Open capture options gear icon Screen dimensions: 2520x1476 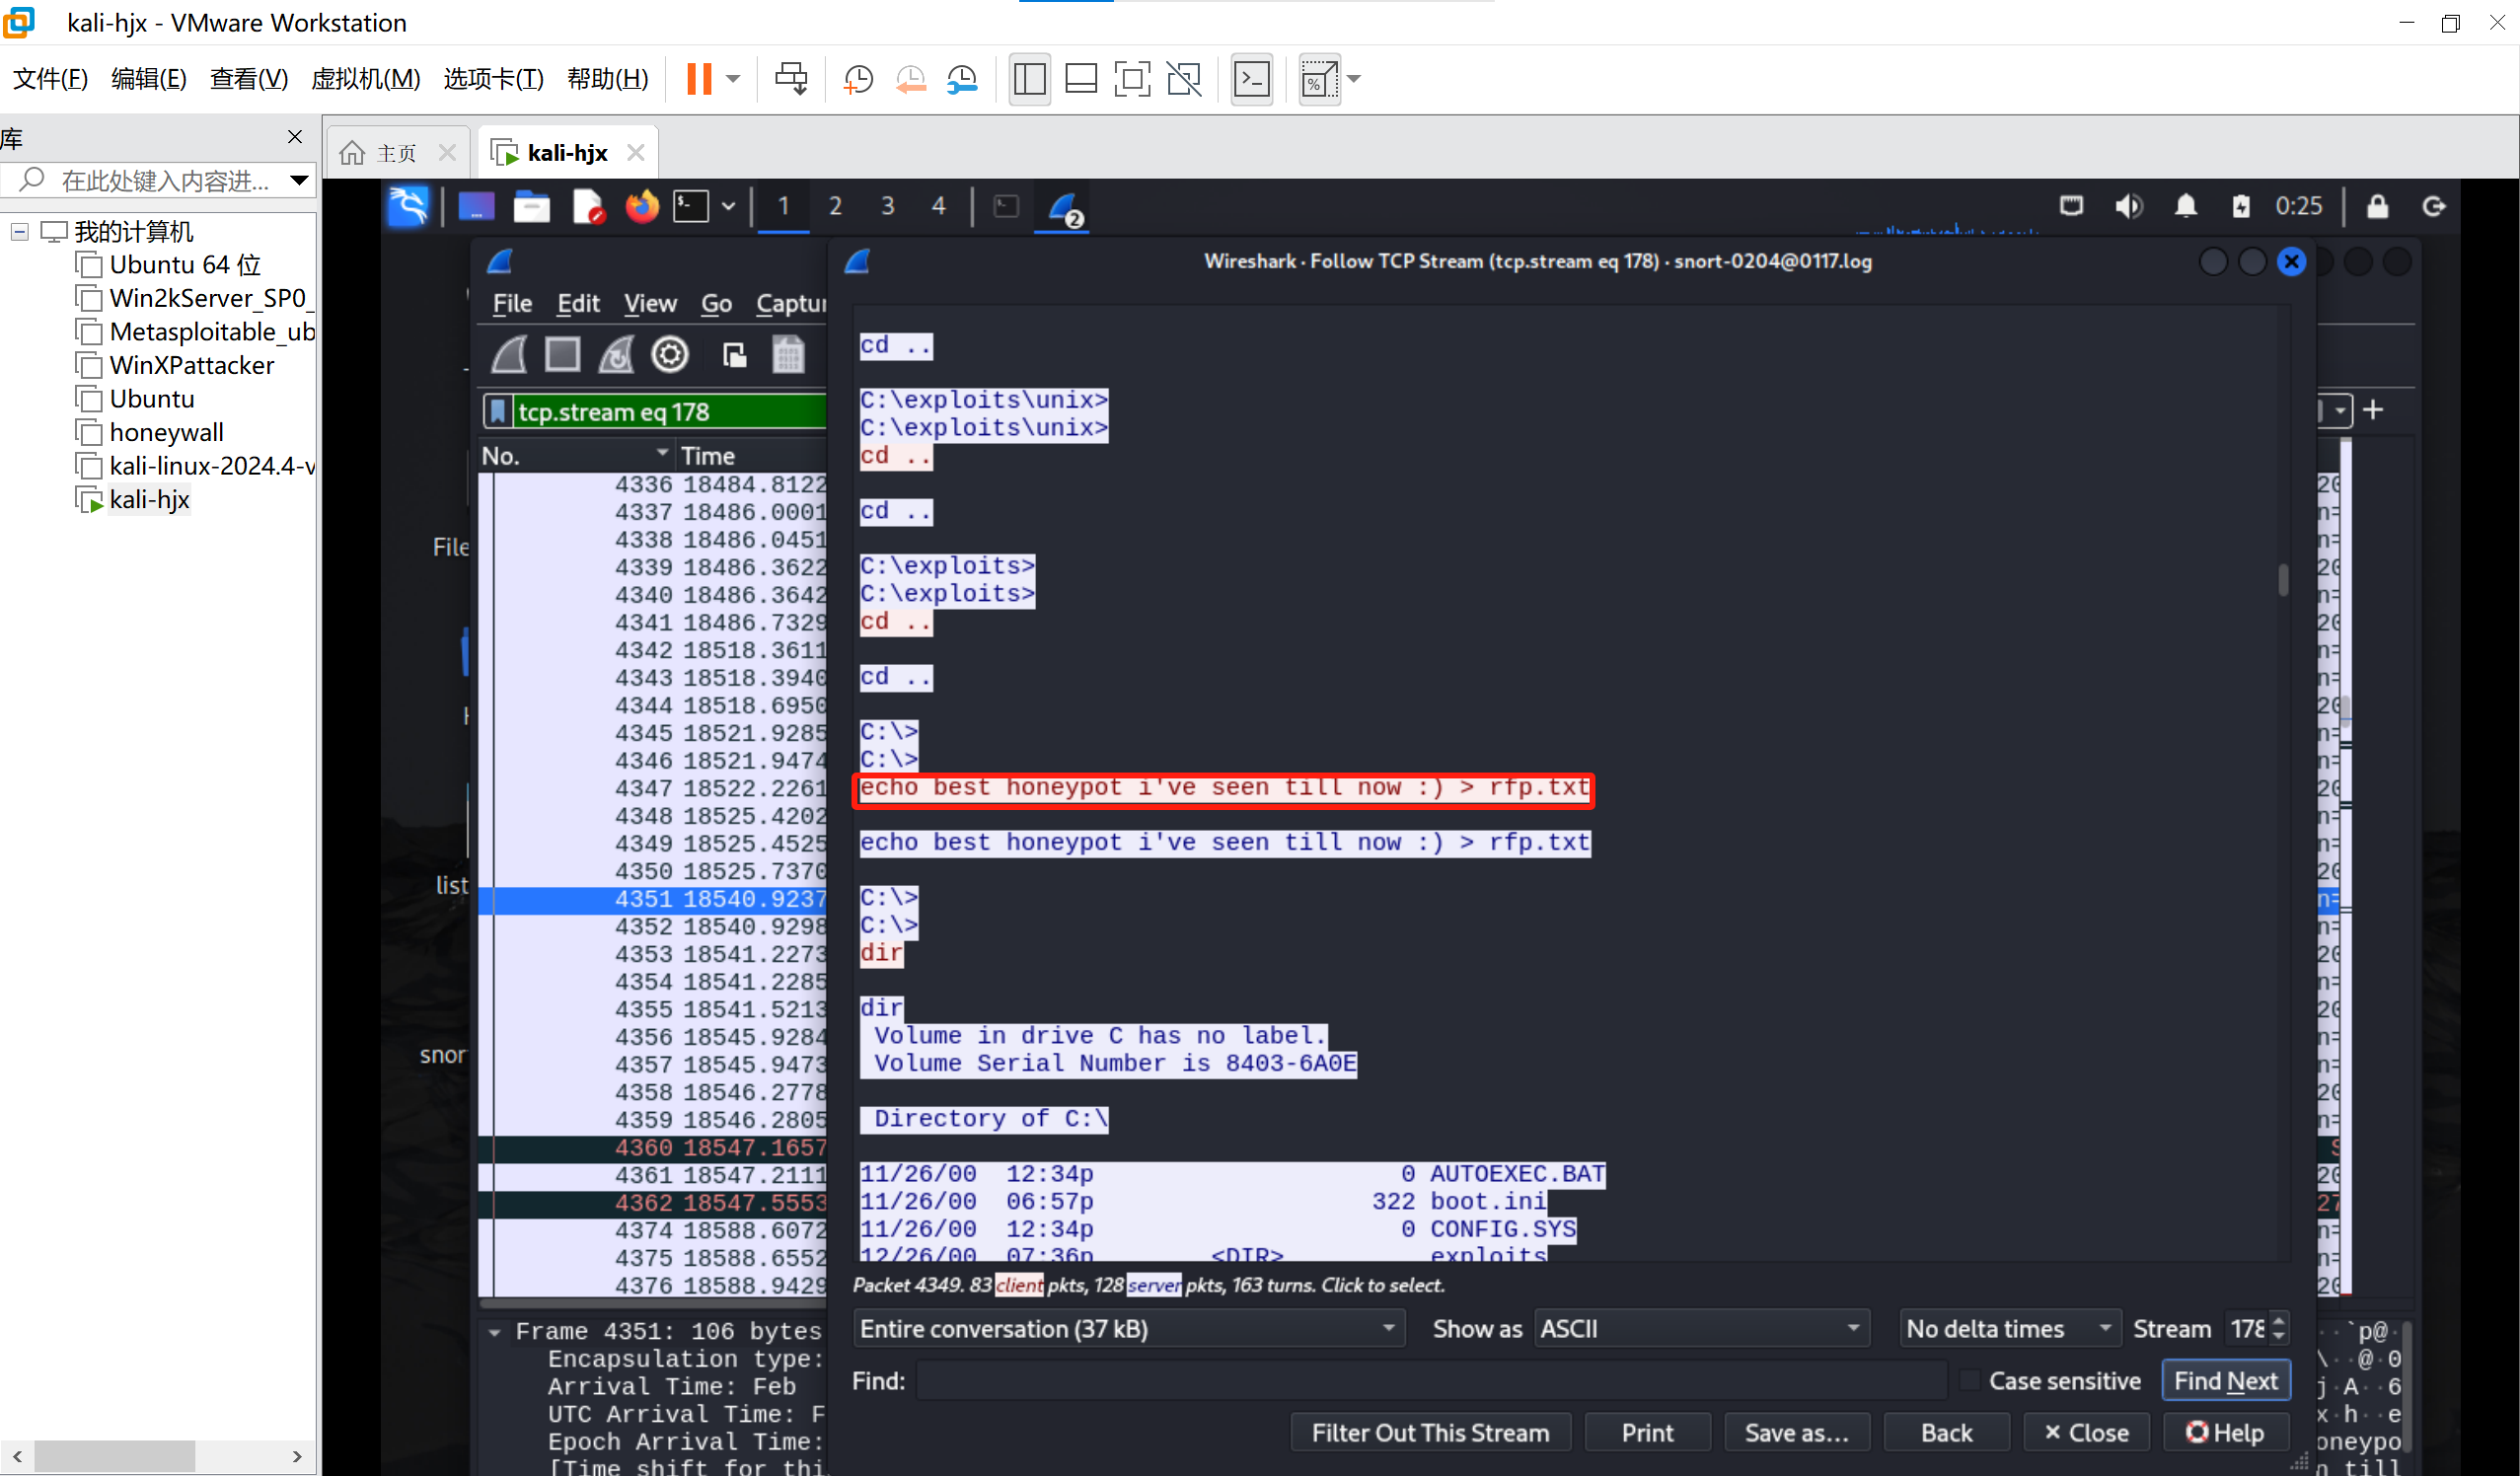(x=670, y=355)
